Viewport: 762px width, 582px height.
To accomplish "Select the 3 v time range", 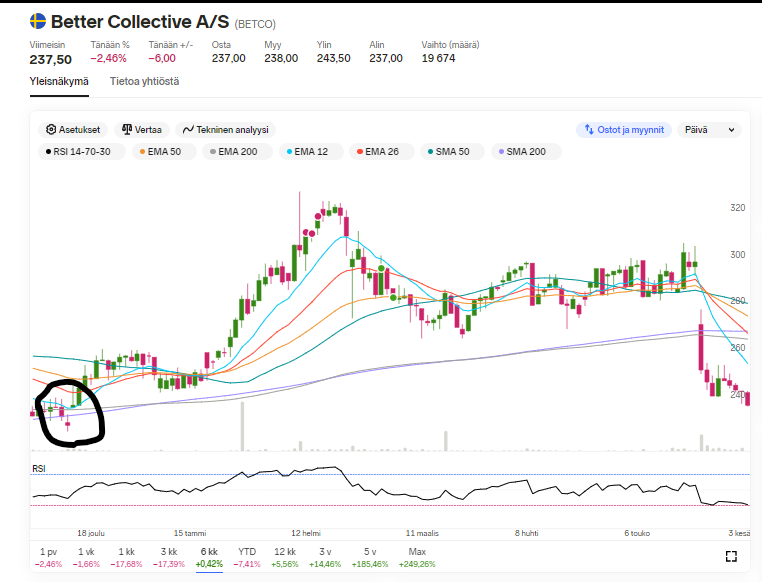I will click(325, 557).
